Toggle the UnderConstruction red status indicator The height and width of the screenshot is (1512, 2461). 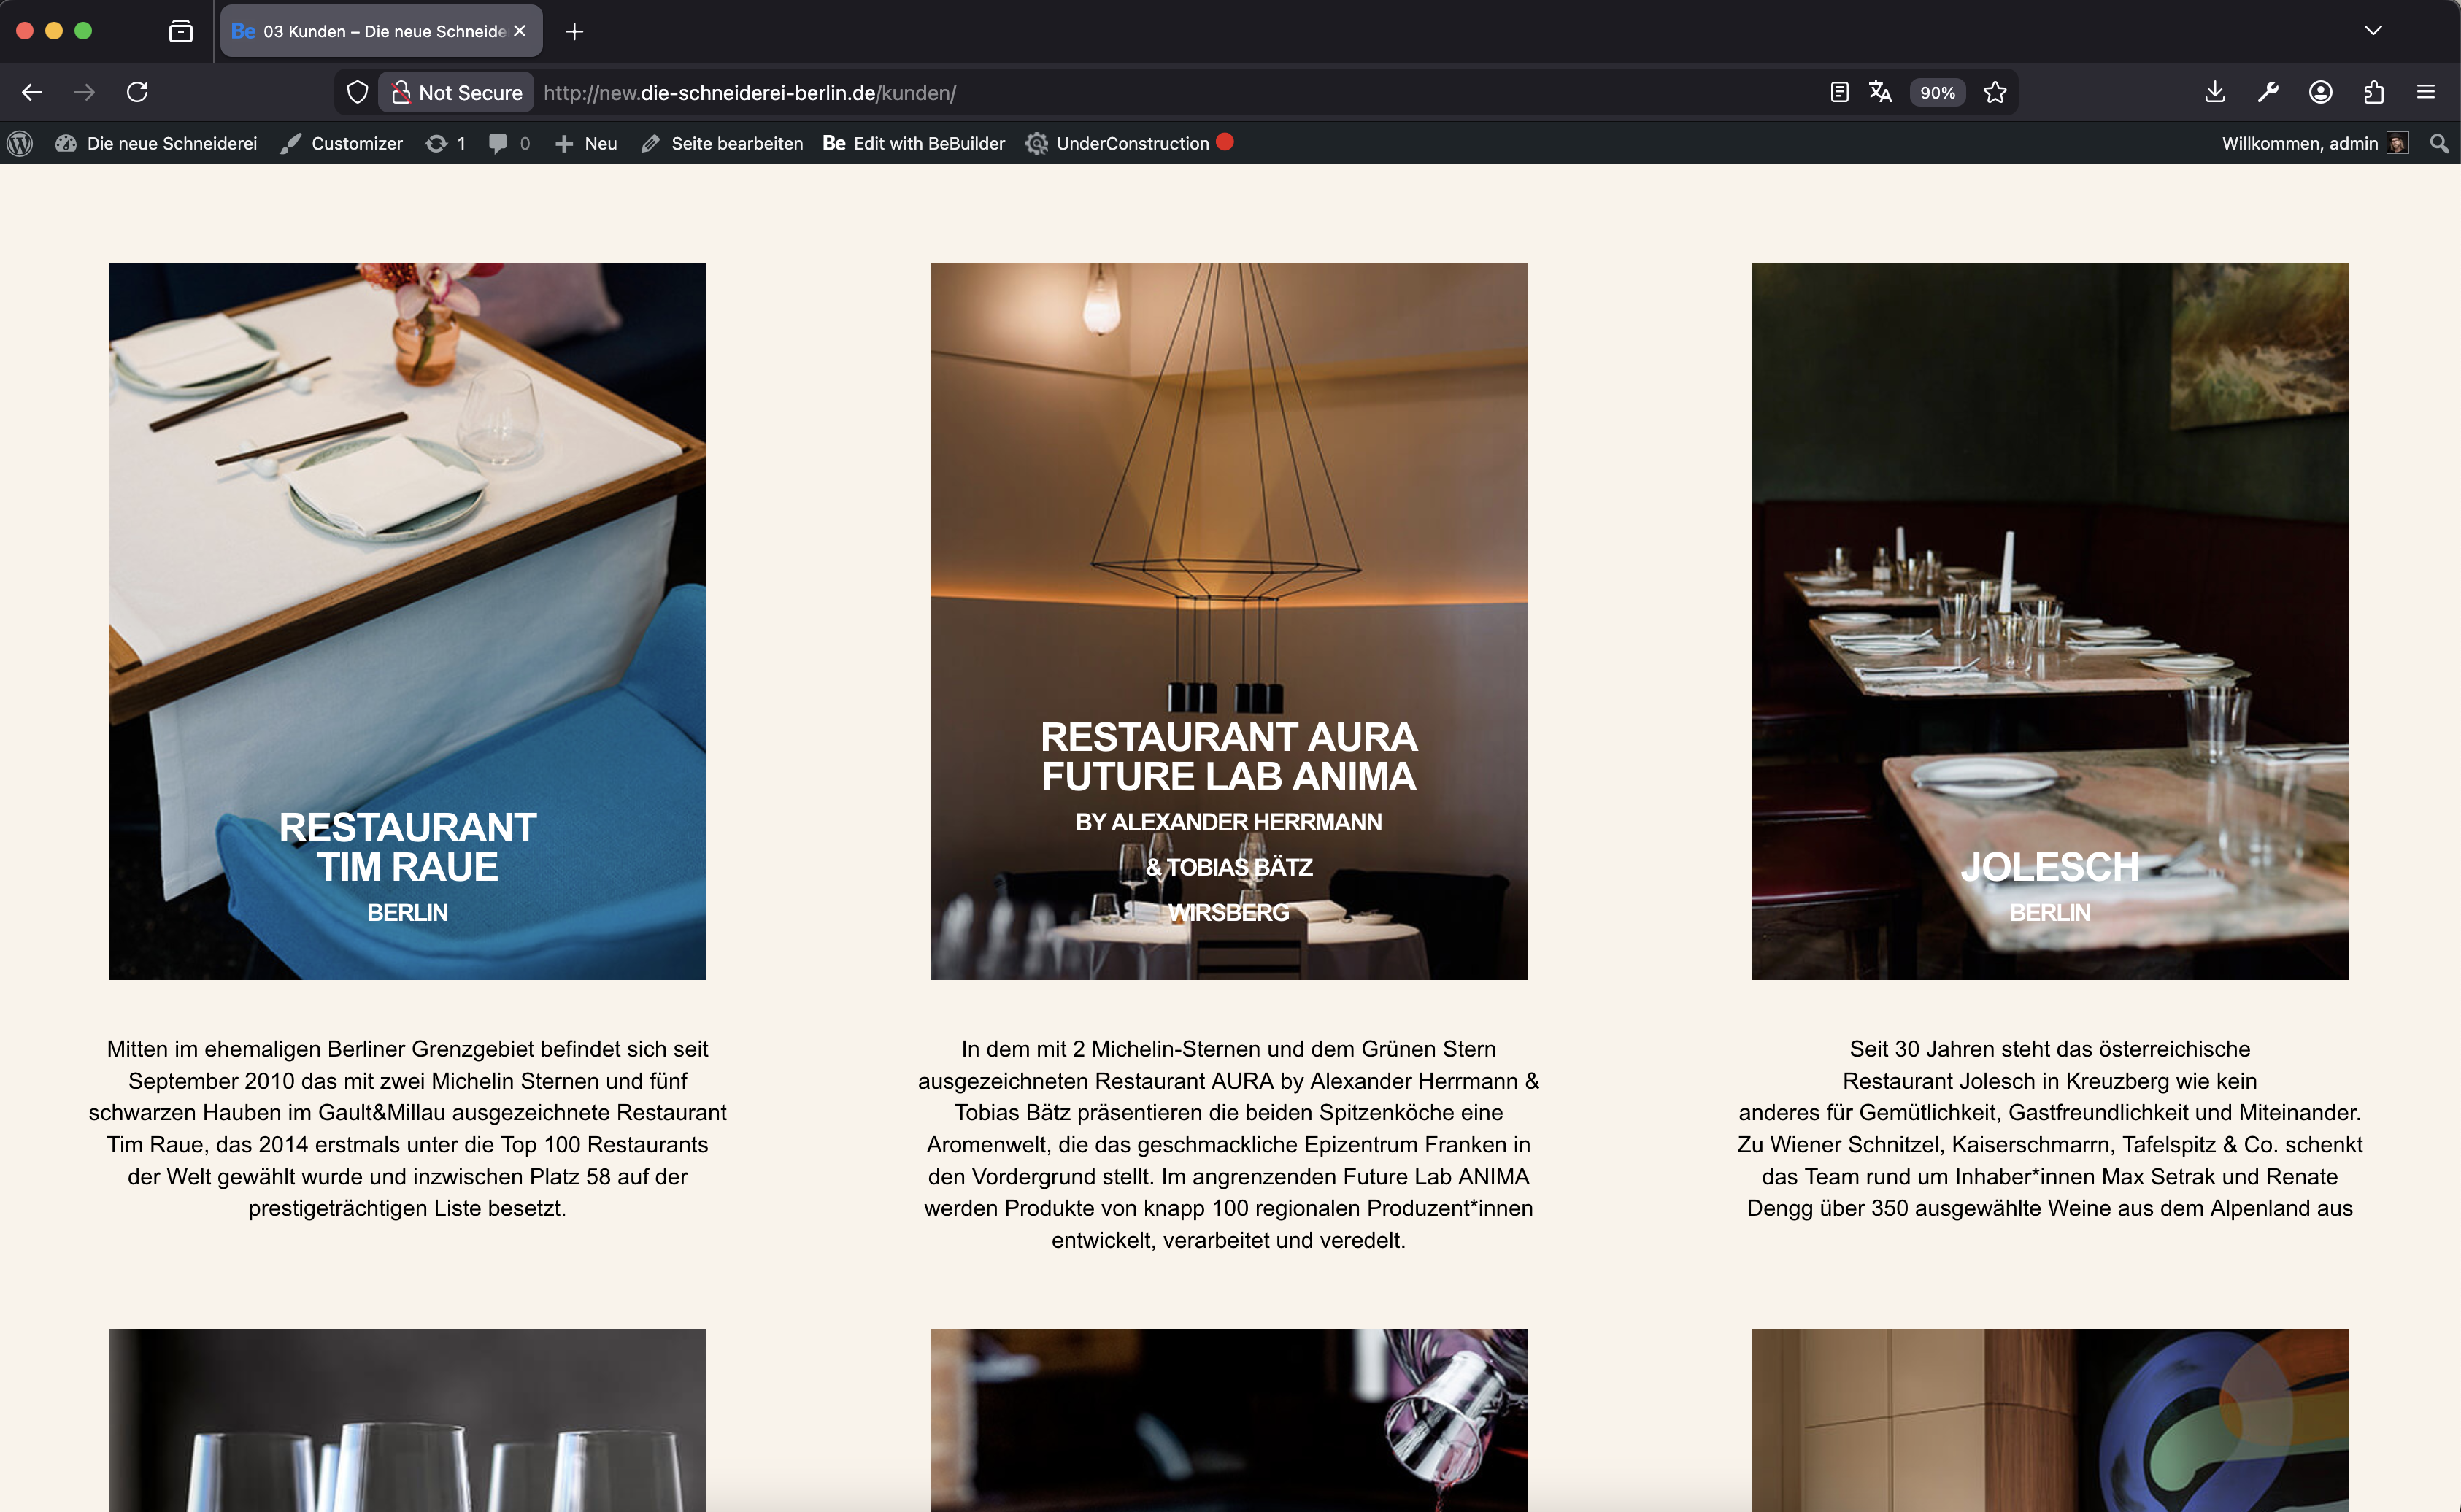pyautogui.click(x=1225, y=142)
